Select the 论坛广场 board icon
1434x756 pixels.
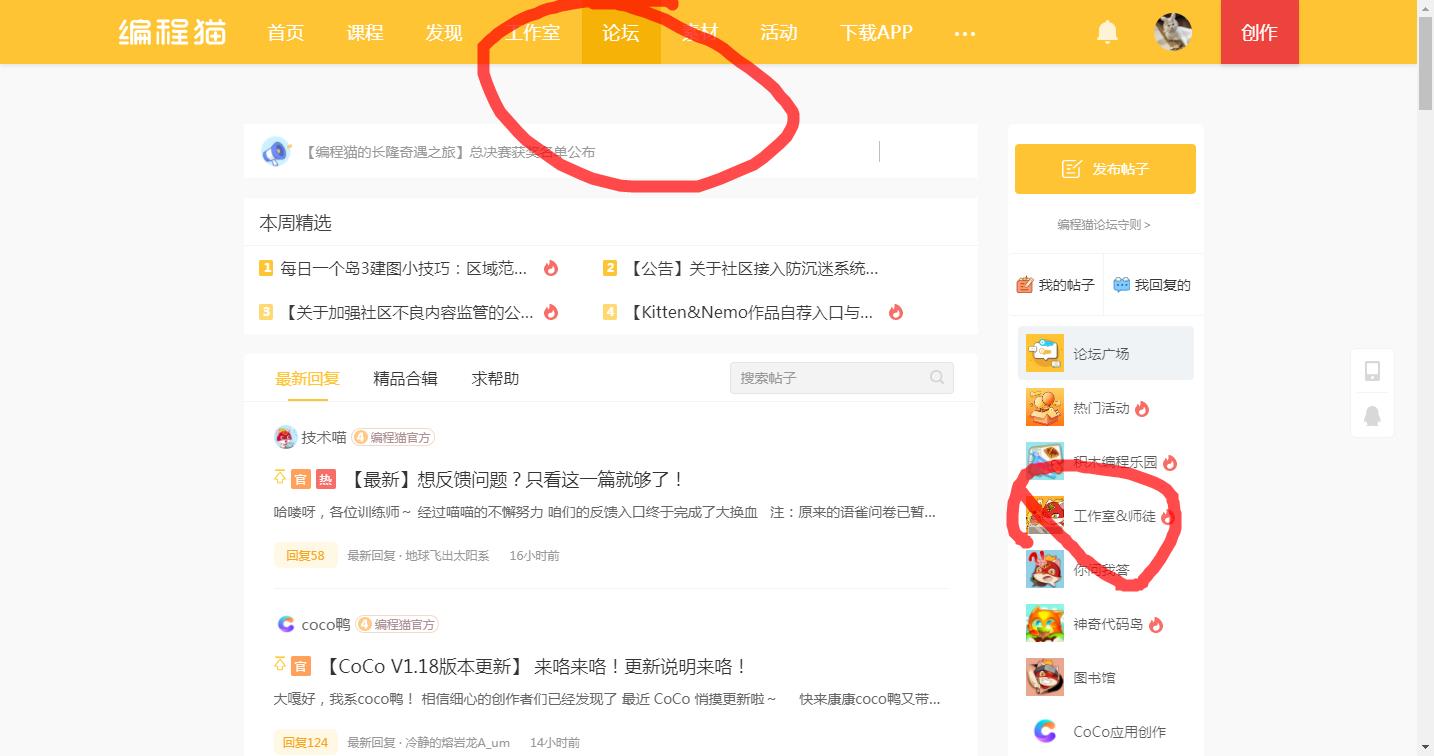click(1045, 353)
